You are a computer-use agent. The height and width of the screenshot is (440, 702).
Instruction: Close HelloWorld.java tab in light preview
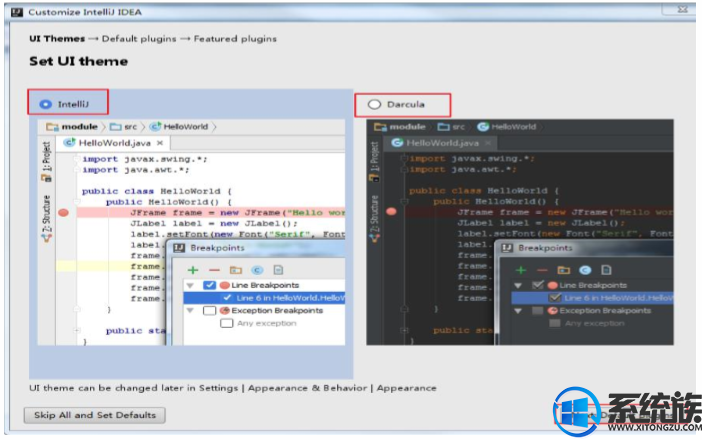point(160,143)
